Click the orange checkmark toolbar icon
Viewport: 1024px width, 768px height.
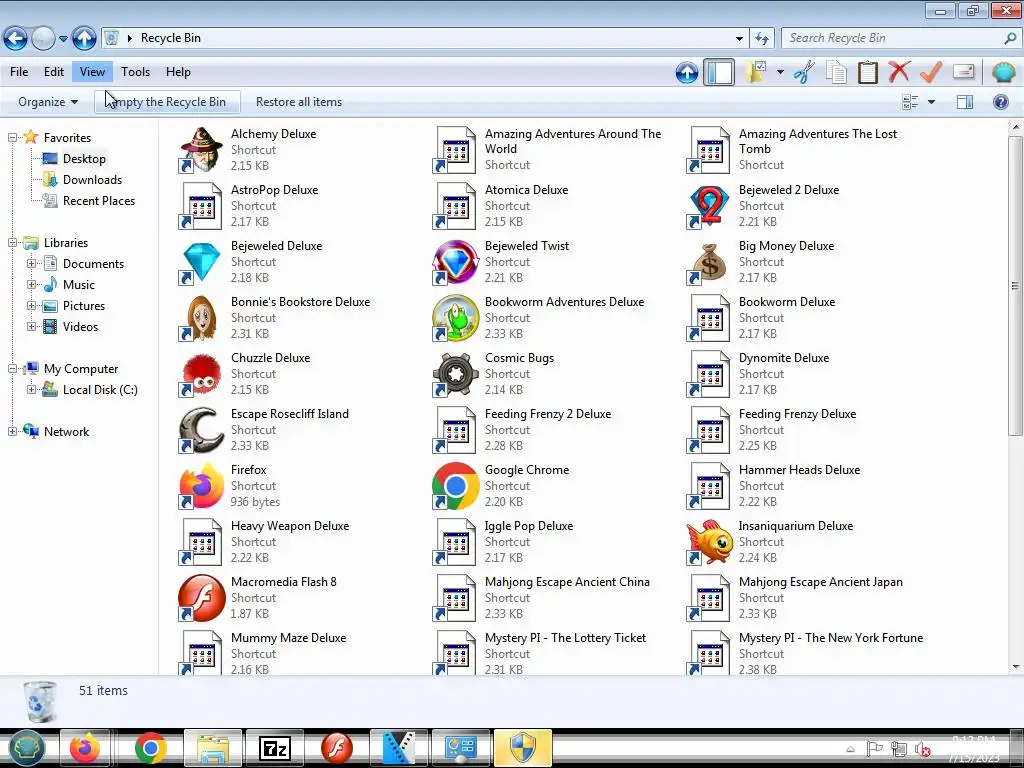coord(931,71)
